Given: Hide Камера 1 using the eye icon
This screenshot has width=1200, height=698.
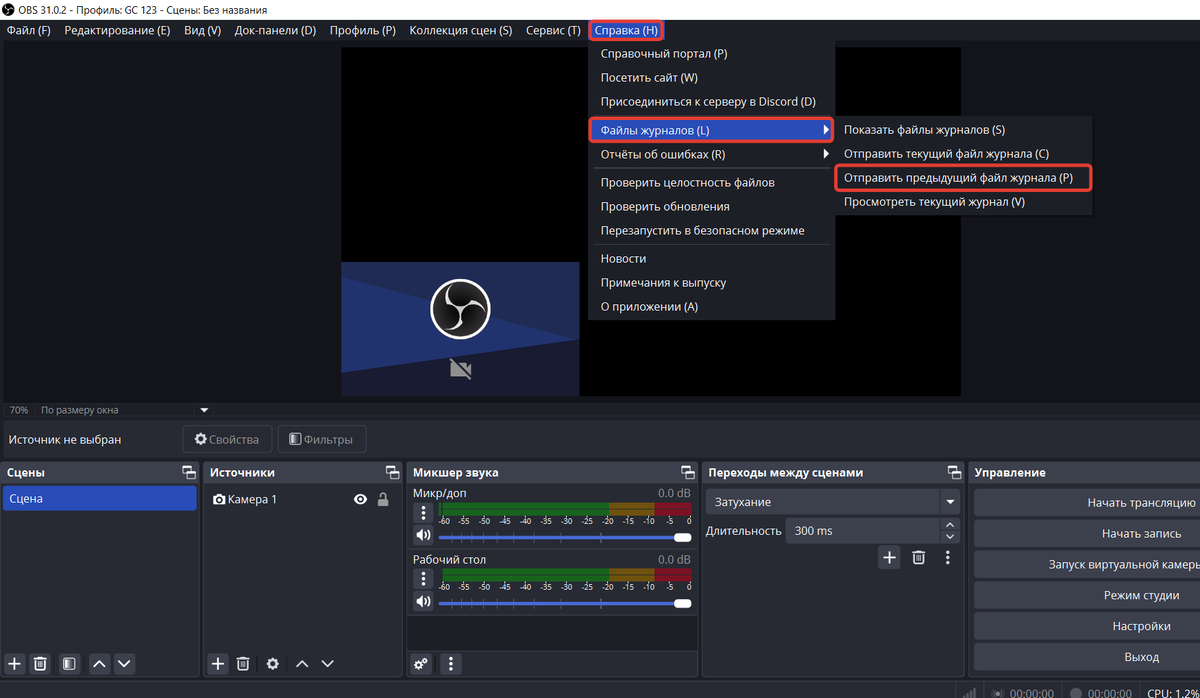Looking at the screenshot, I should (x=360, y=499).
